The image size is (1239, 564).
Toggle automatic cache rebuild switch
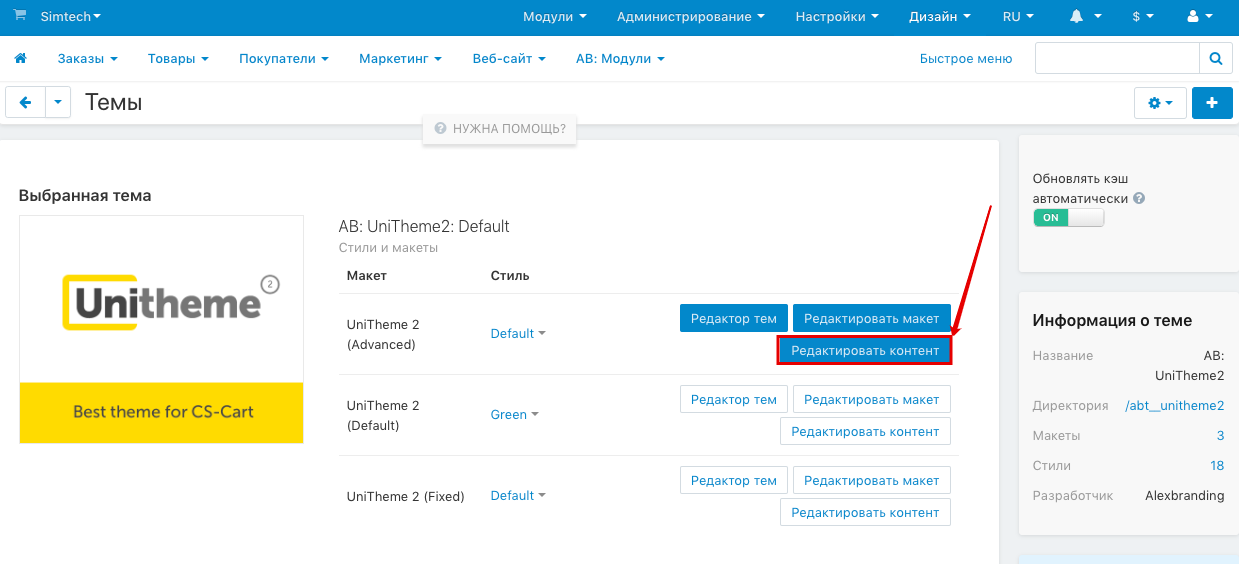click(1068, 218)
